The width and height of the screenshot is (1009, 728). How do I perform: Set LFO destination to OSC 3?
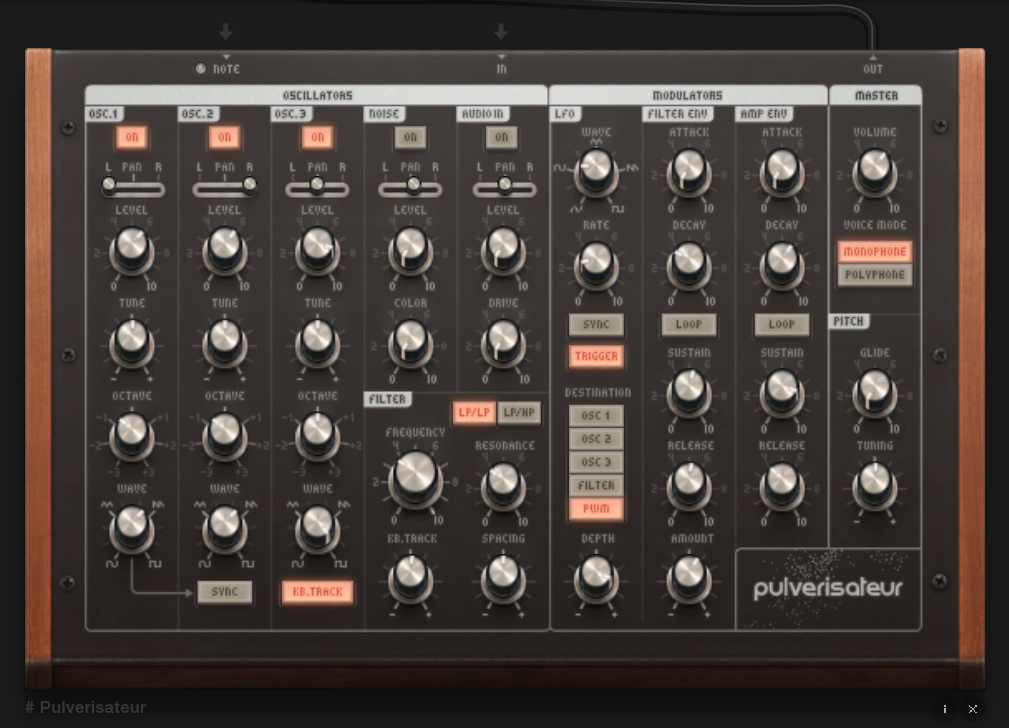tap(596, 462)
